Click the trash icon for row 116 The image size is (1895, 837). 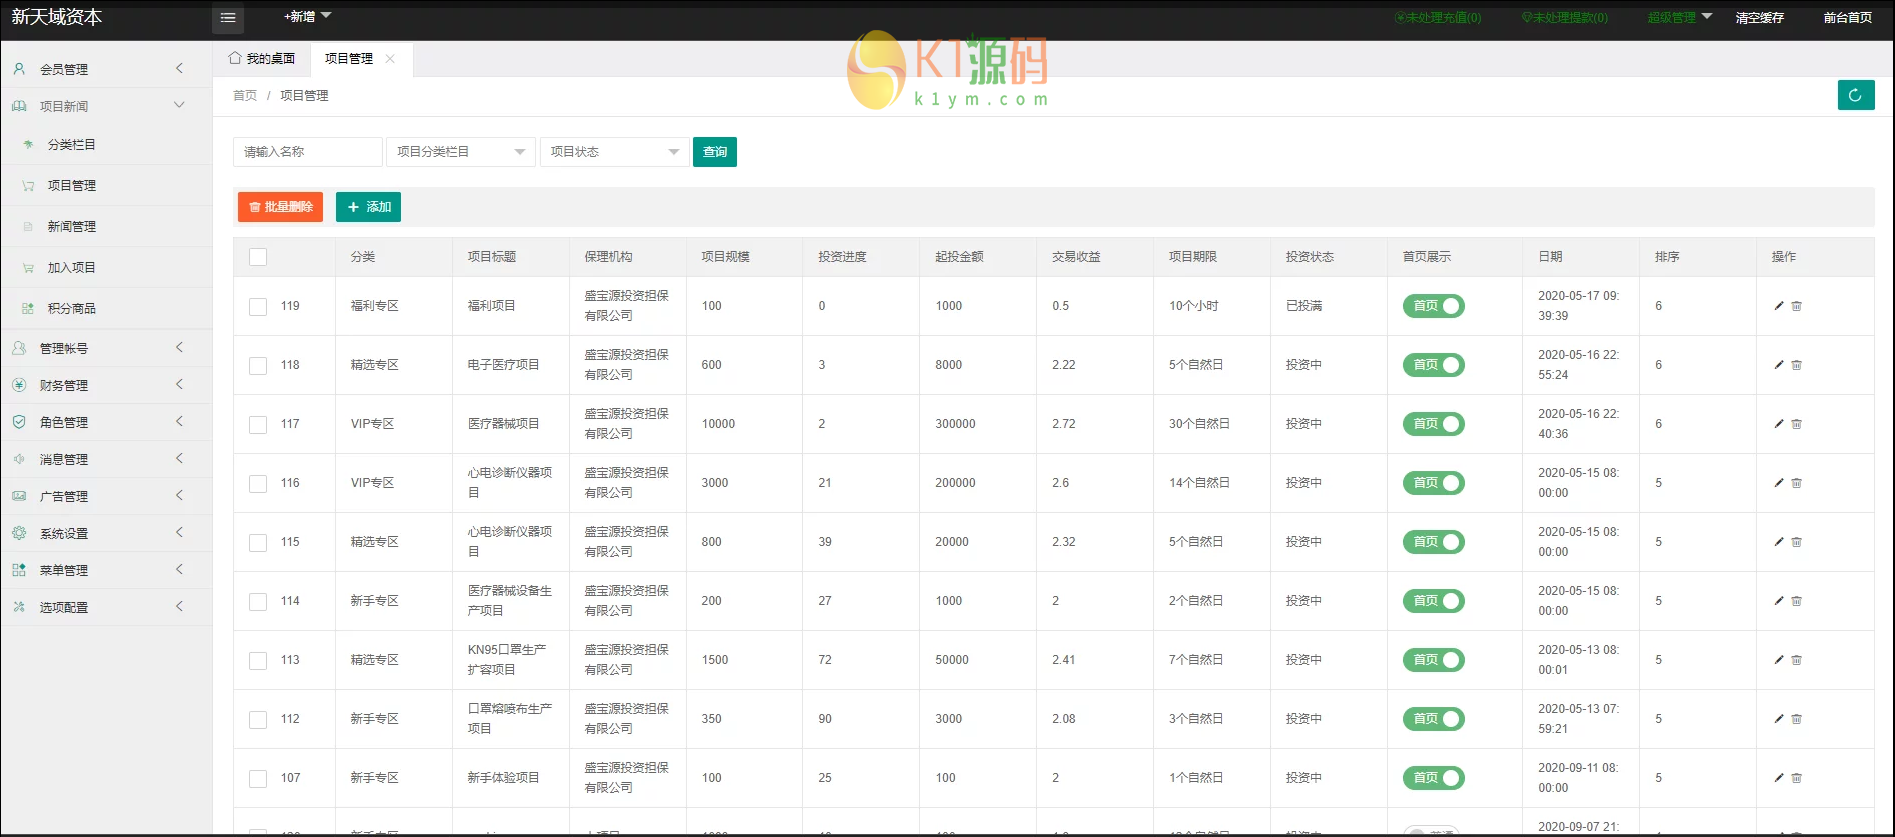1797,483
